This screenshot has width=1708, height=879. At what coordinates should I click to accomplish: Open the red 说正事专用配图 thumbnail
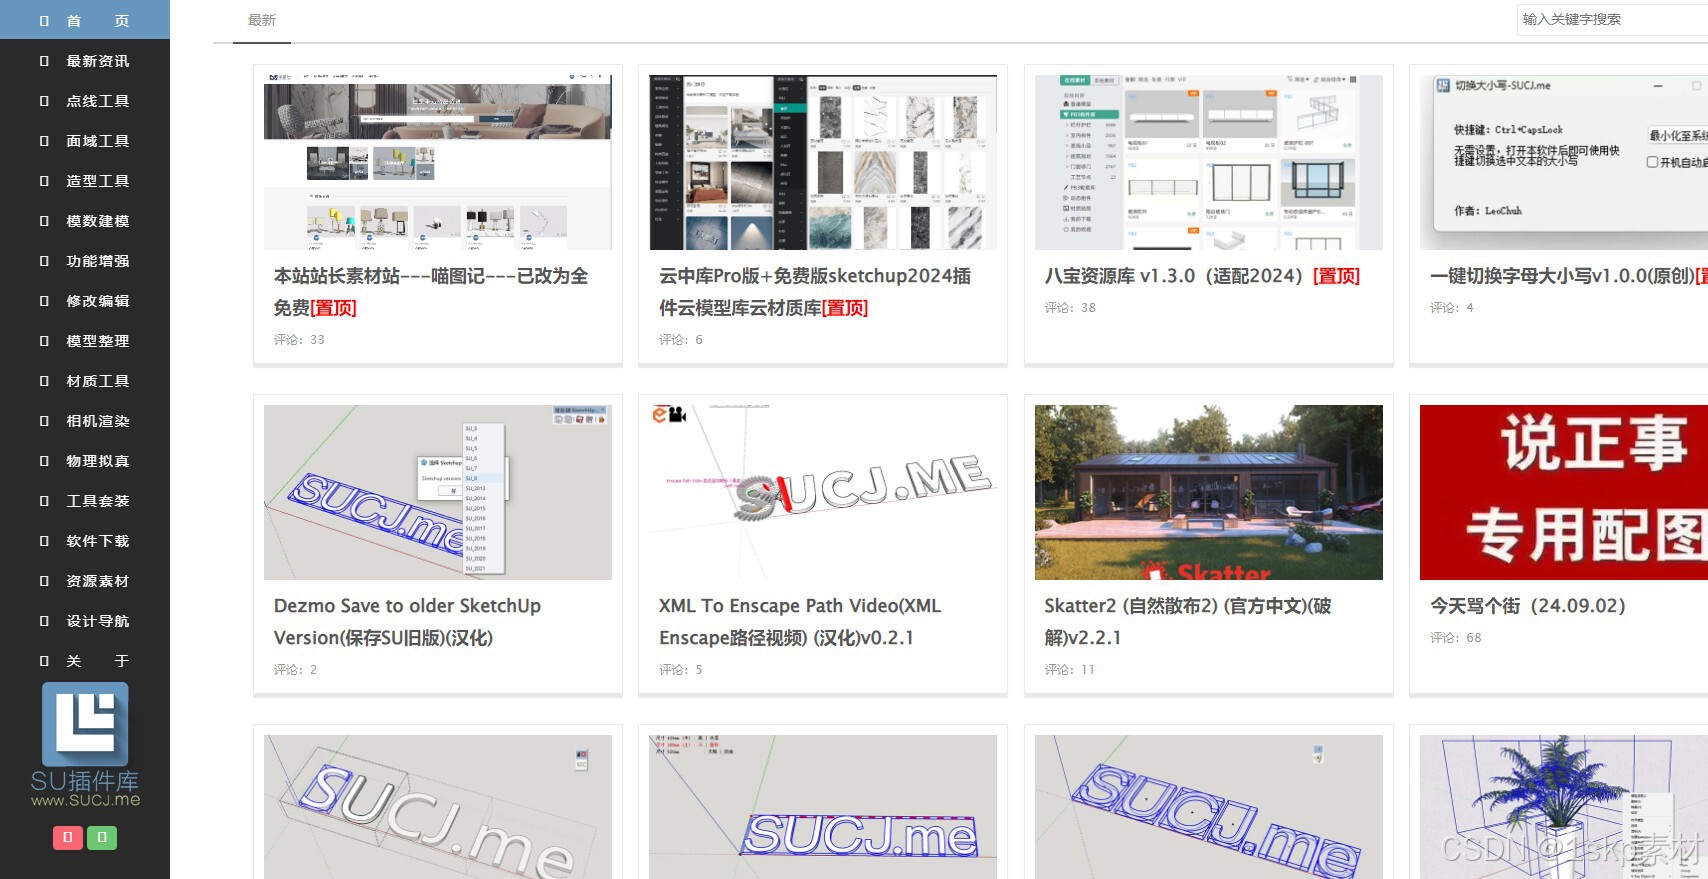point(1564,492)
